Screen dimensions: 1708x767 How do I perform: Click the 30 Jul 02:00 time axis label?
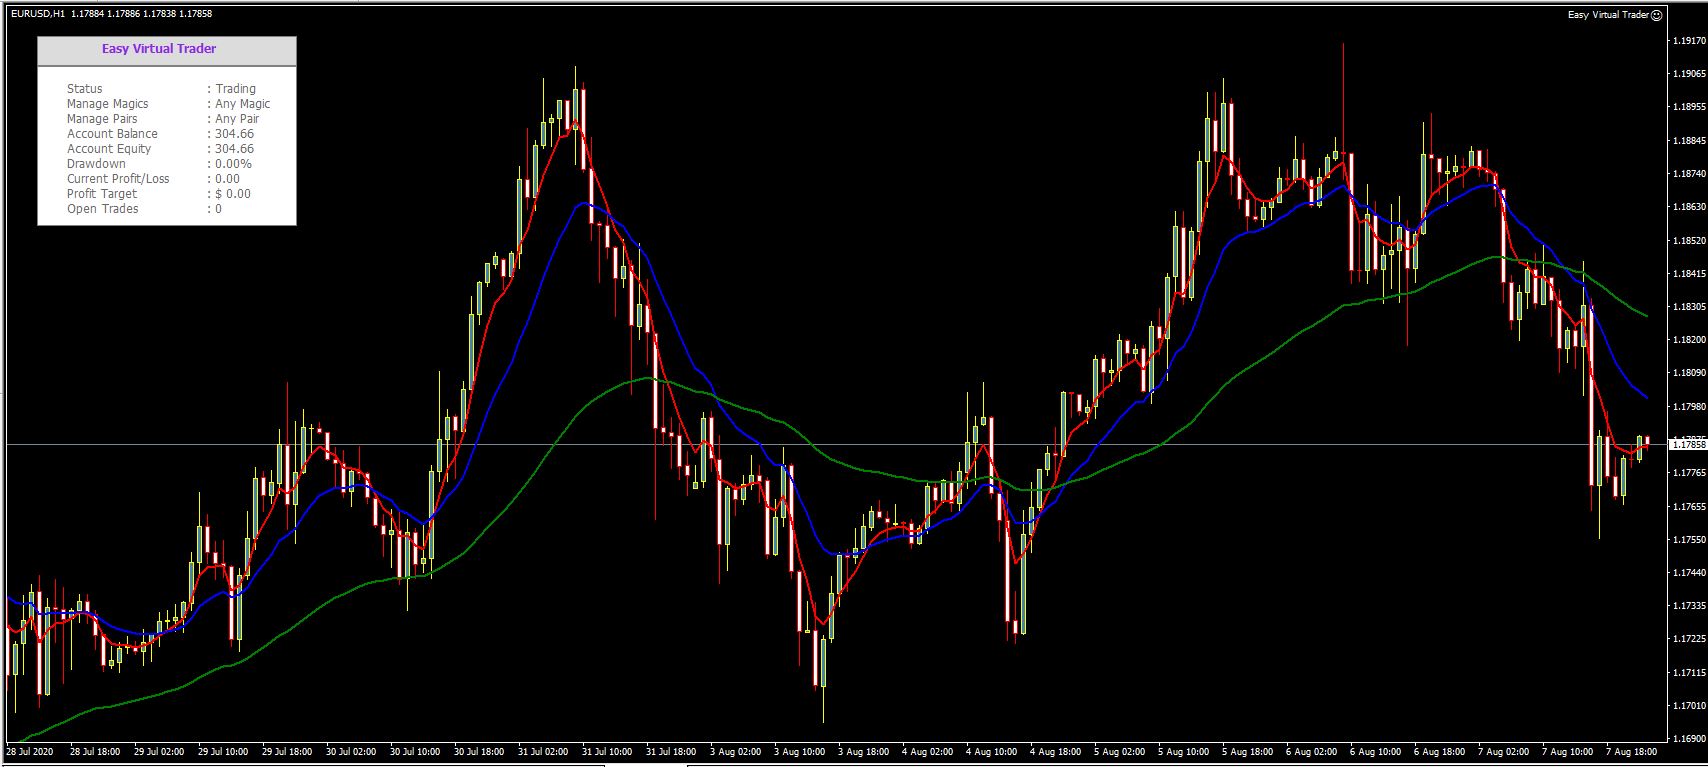(351, 751)
